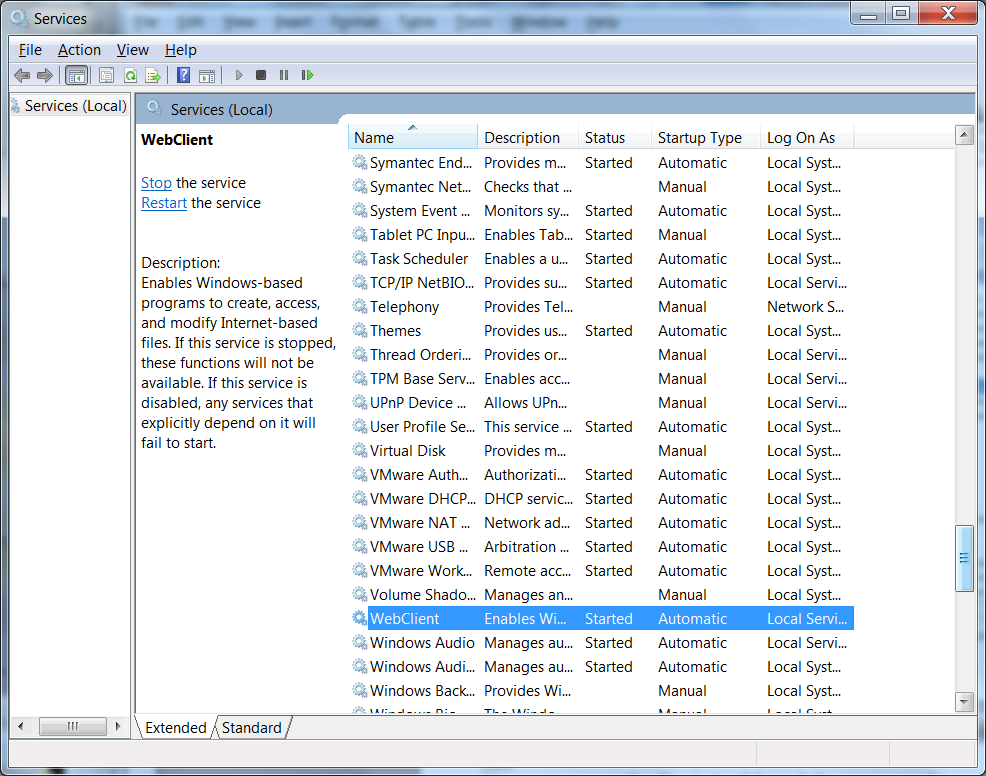Sort list by Name column header
Screen dimensions: 986x776
tap(412, 138)
